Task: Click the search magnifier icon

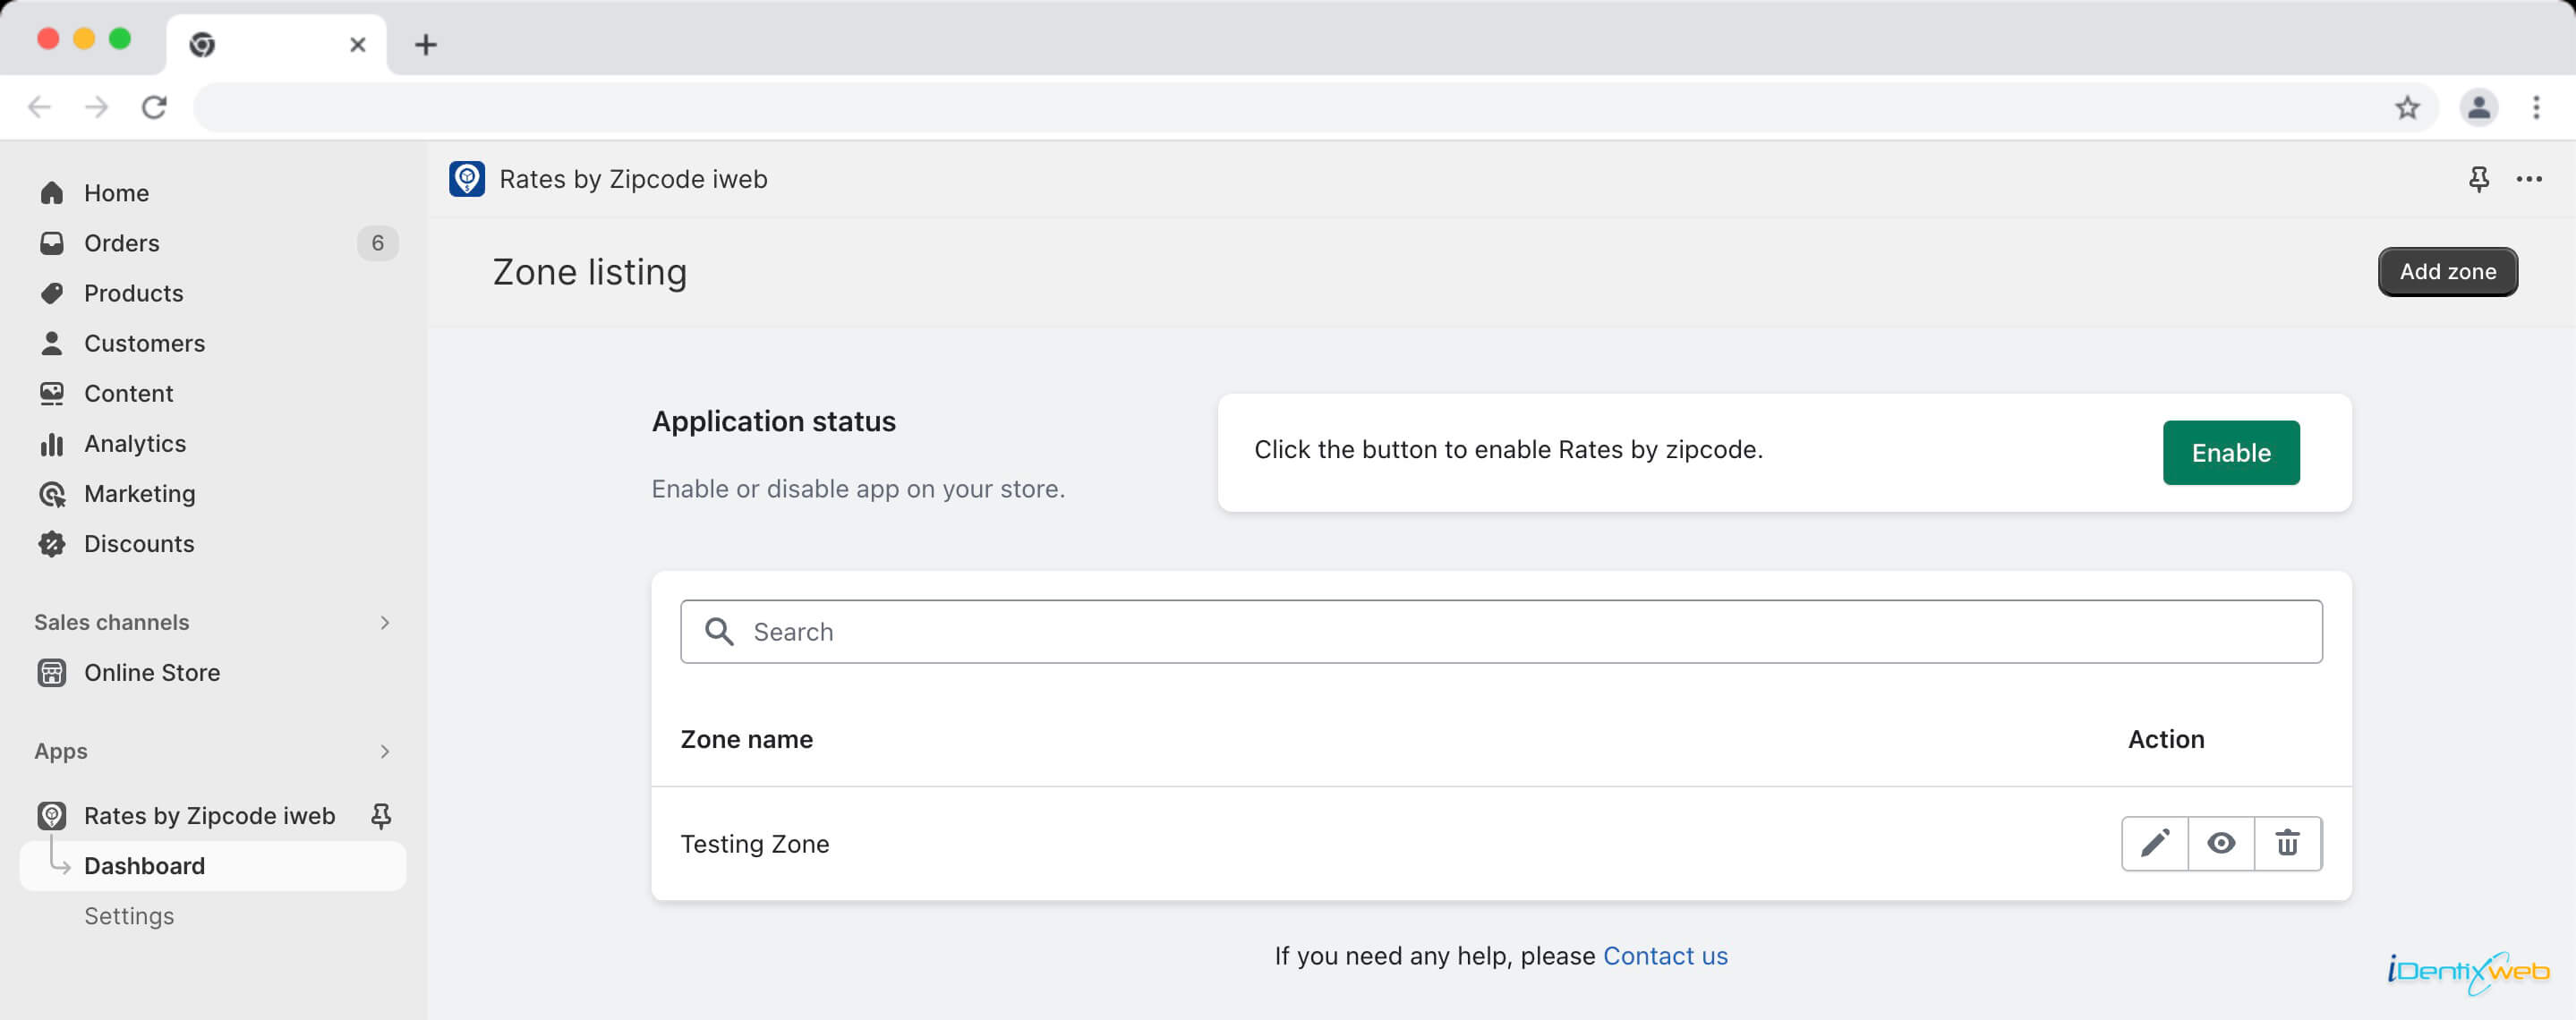Action: click(719, 631)
